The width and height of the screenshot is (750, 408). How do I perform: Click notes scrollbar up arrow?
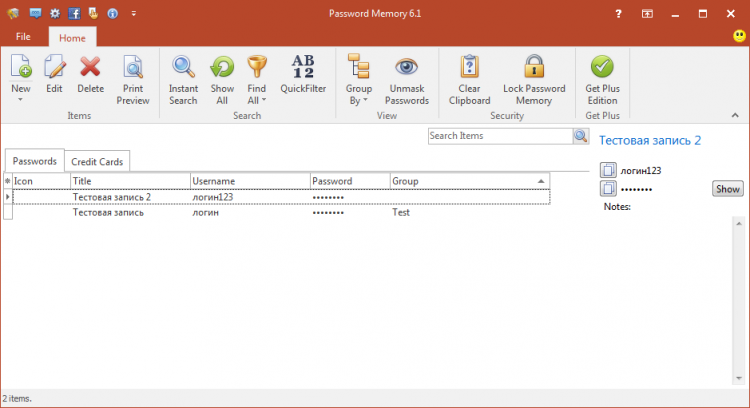click(x=739, y=223)
